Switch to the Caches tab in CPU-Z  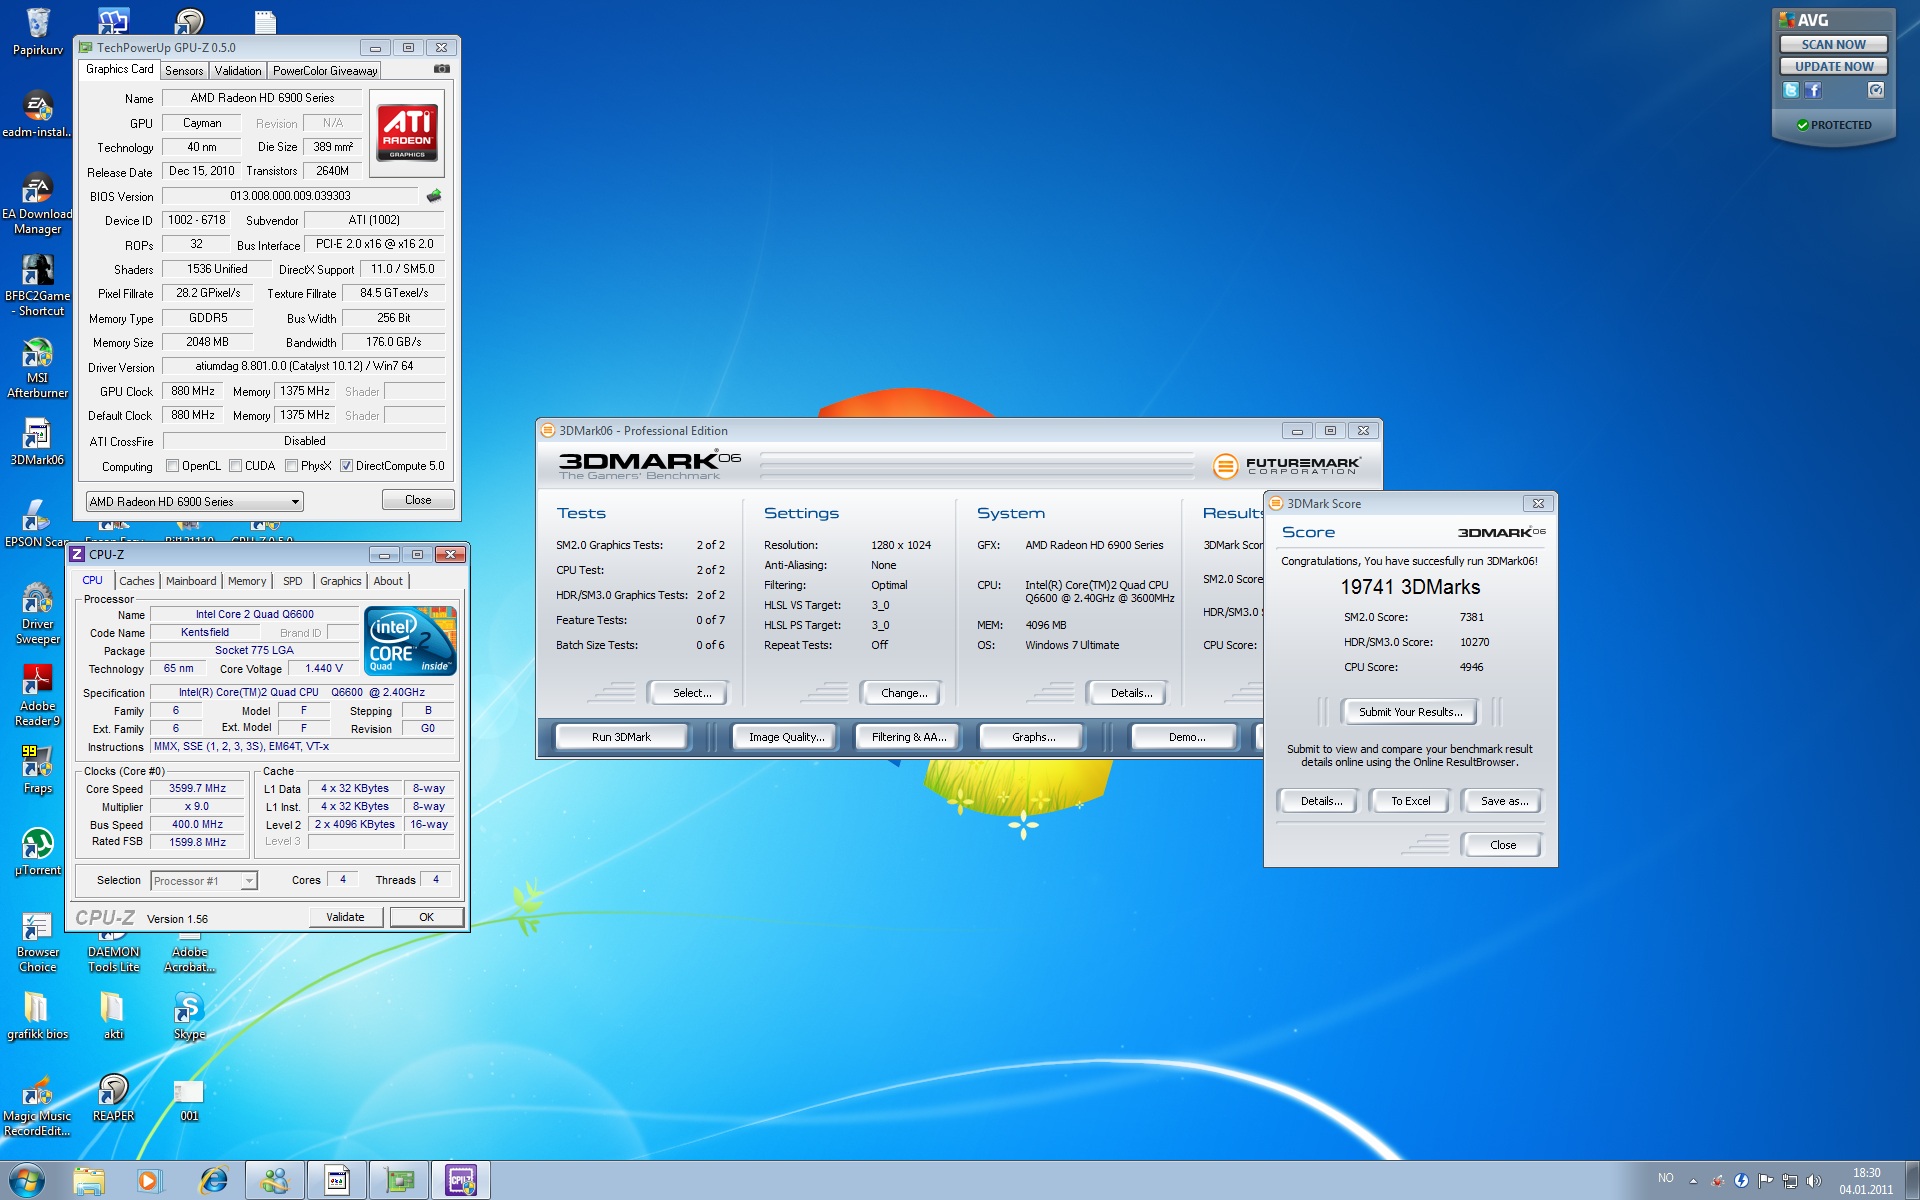pos(137,581)
